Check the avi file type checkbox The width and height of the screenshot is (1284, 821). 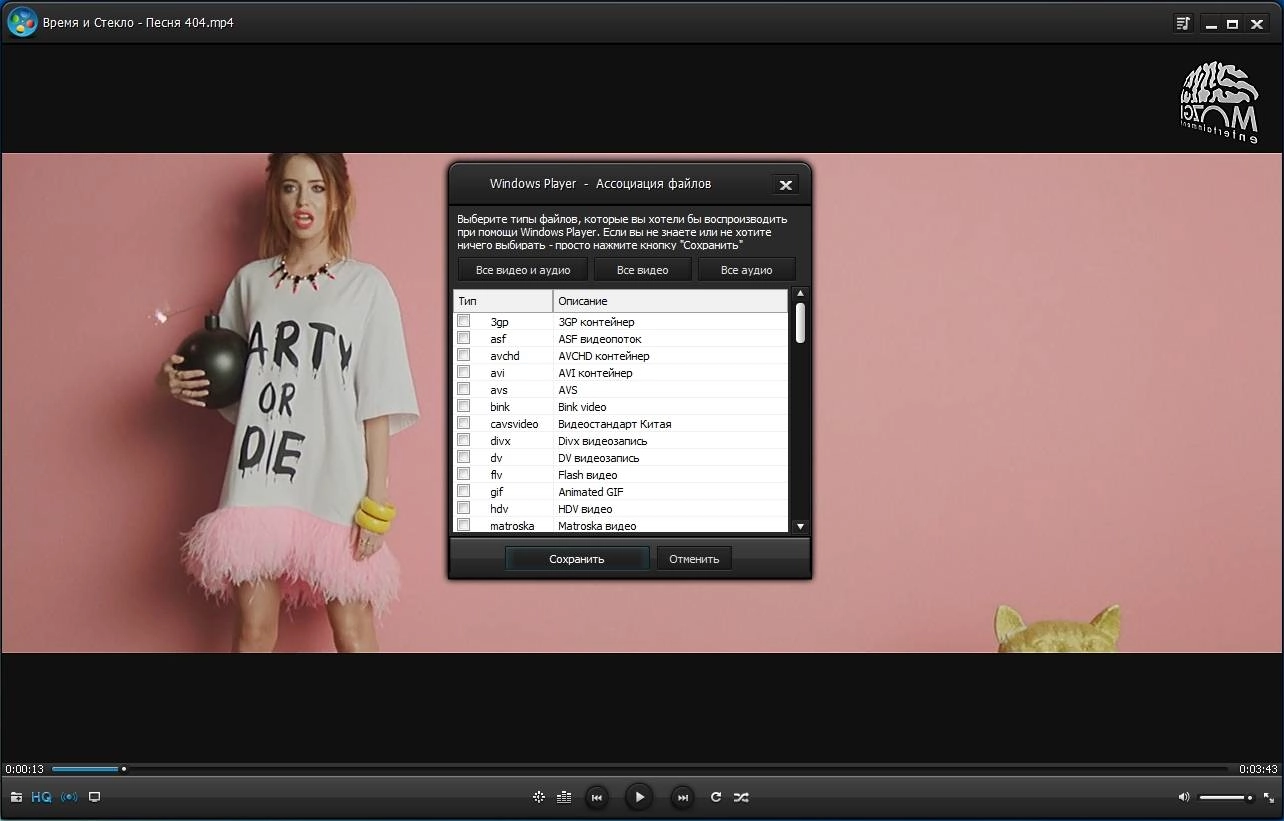point(464,372)
